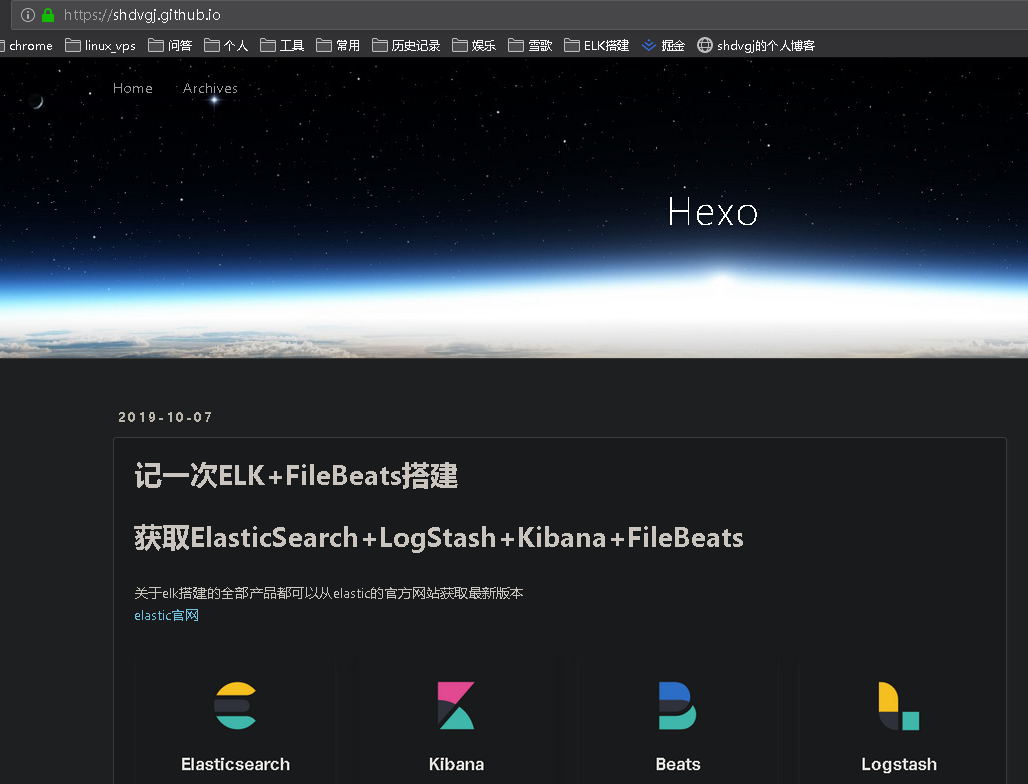
Task: Click the Hexo site title
Action: (712, 211)
